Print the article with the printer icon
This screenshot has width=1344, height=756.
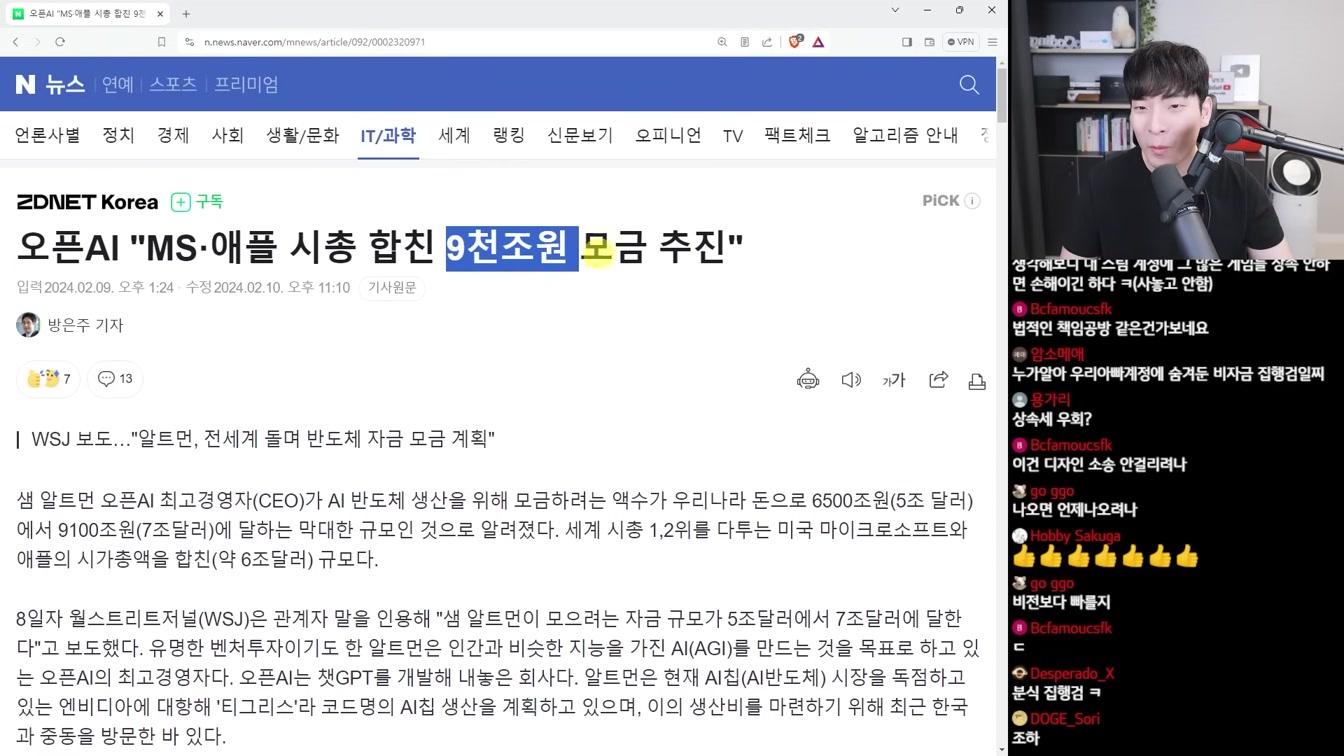point(977,381)
